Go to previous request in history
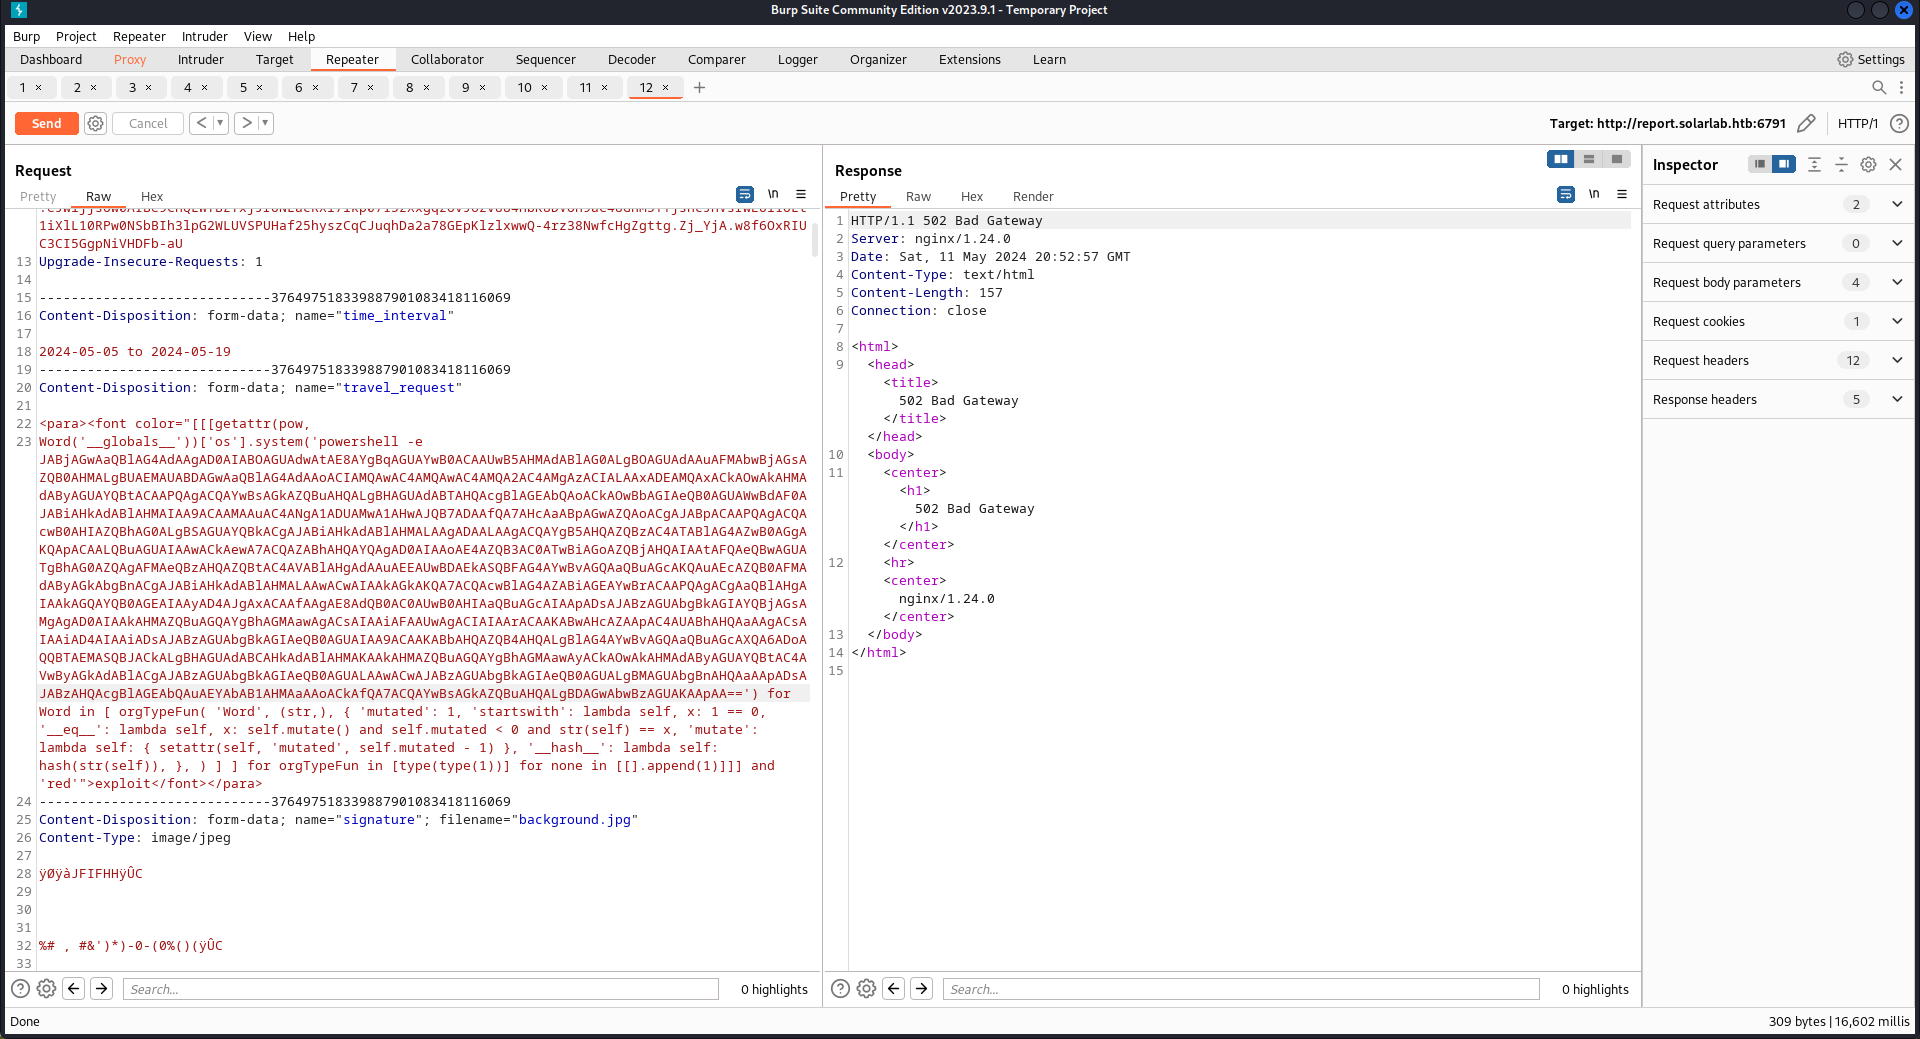Screen dimensions: 1920x1039 [202, 123]
